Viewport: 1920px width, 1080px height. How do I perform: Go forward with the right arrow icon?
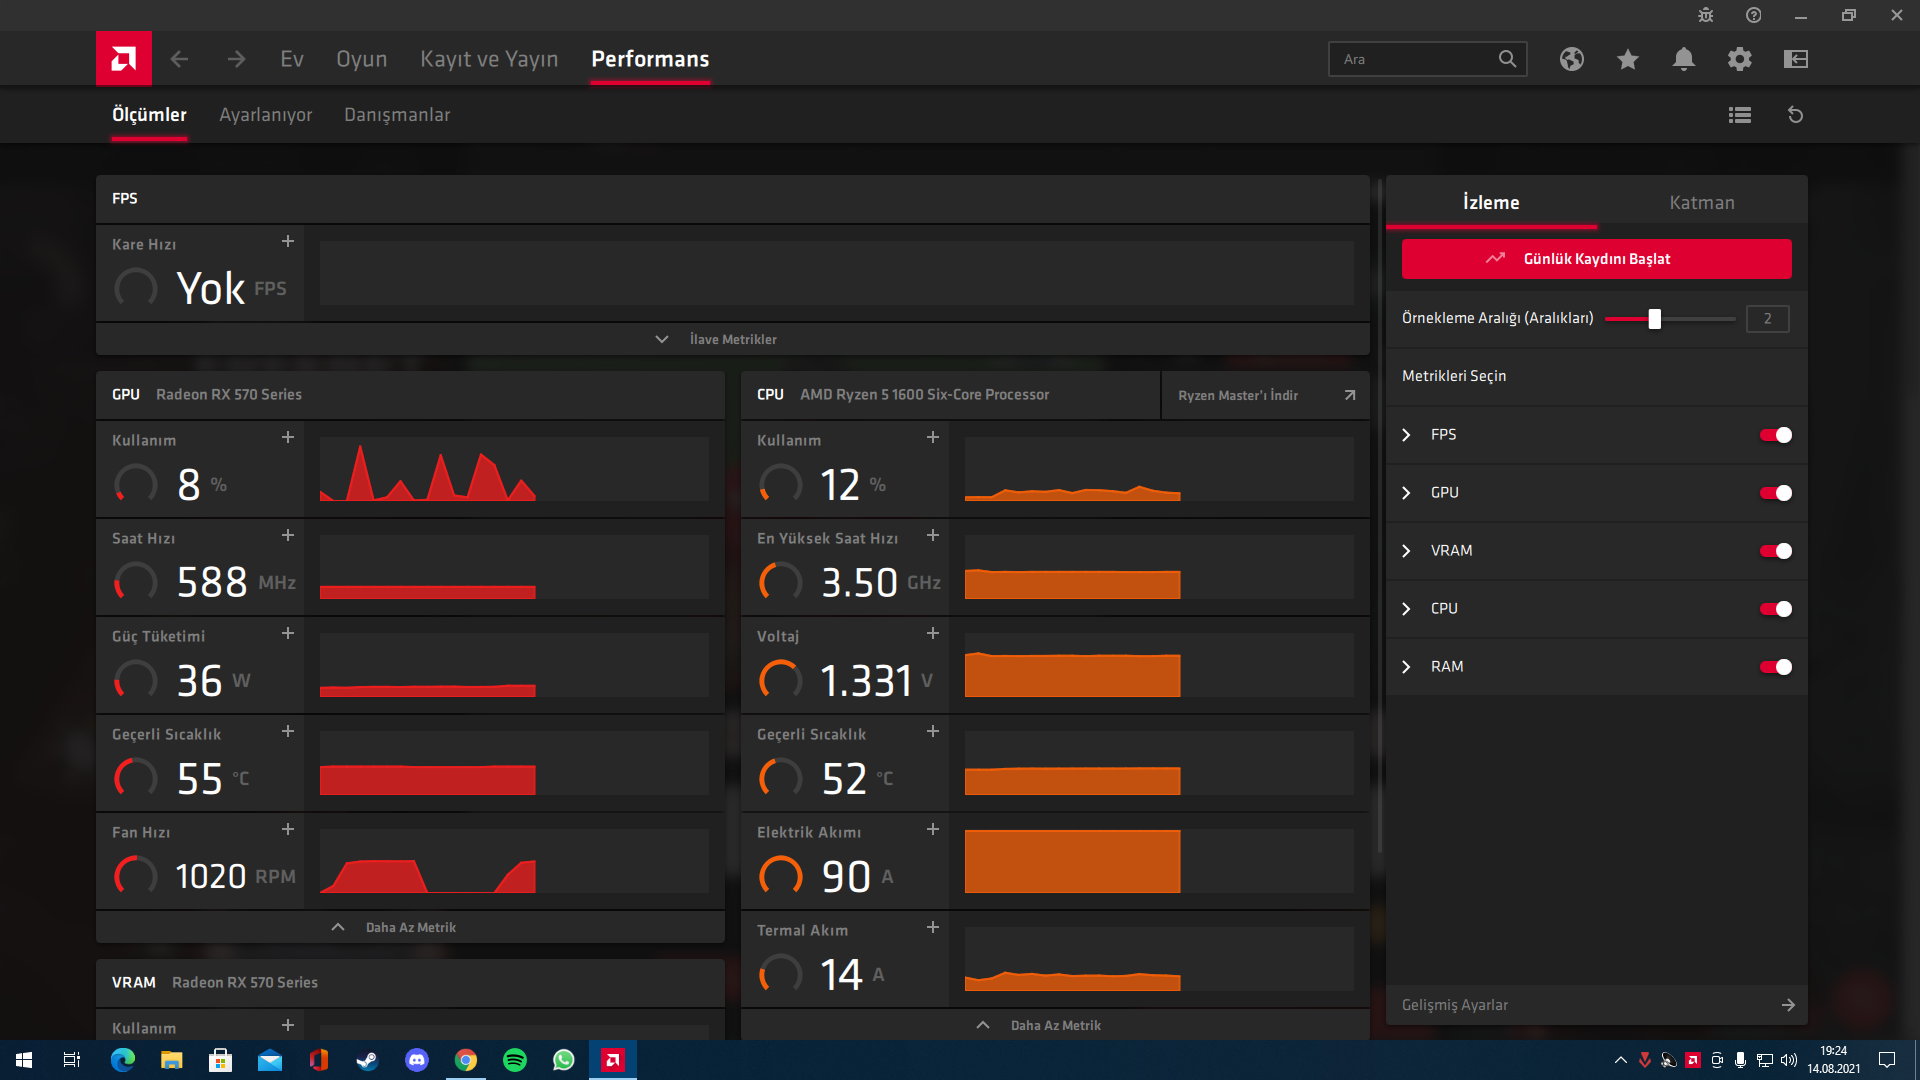pyautogui.click(x=236, y=59)
